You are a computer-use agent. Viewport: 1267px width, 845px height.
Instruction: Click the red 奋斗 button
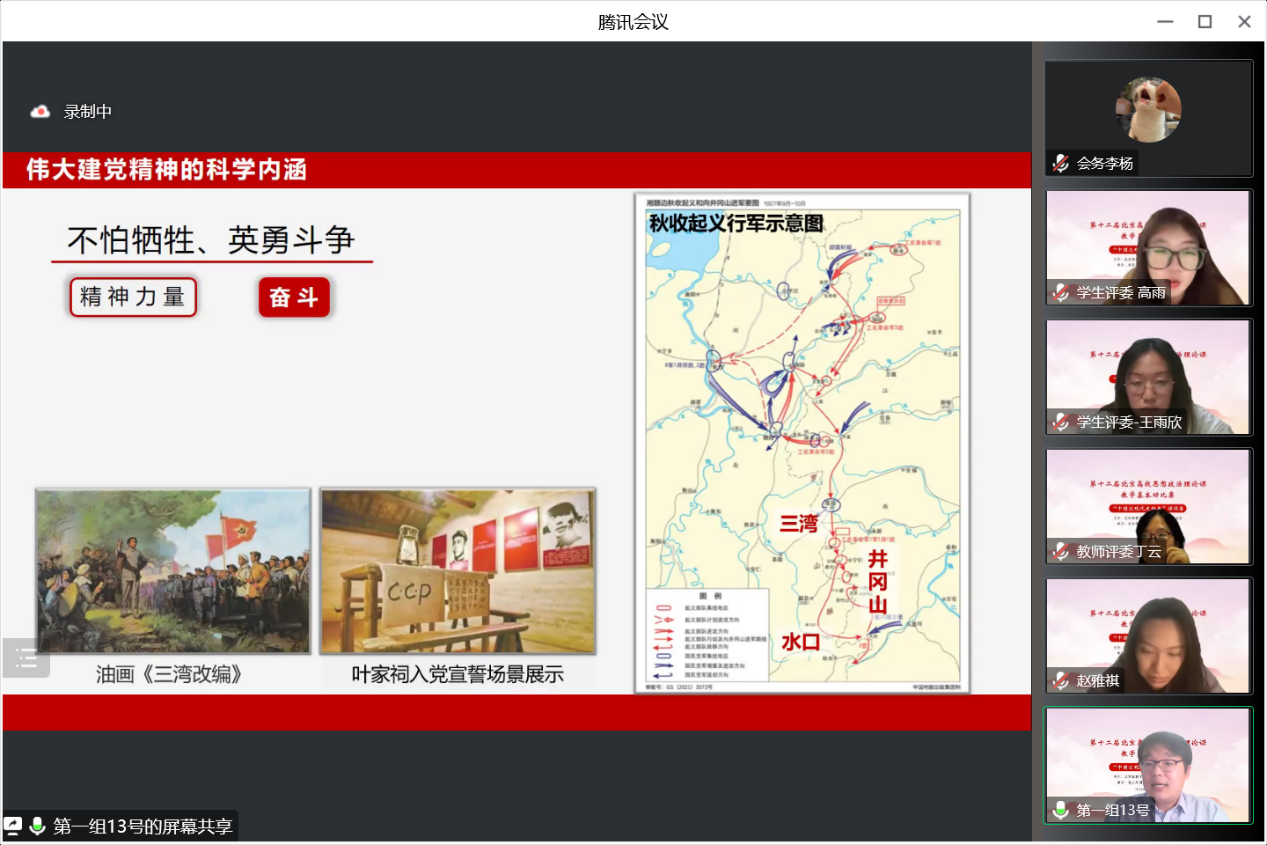click(x=294, y=298)
